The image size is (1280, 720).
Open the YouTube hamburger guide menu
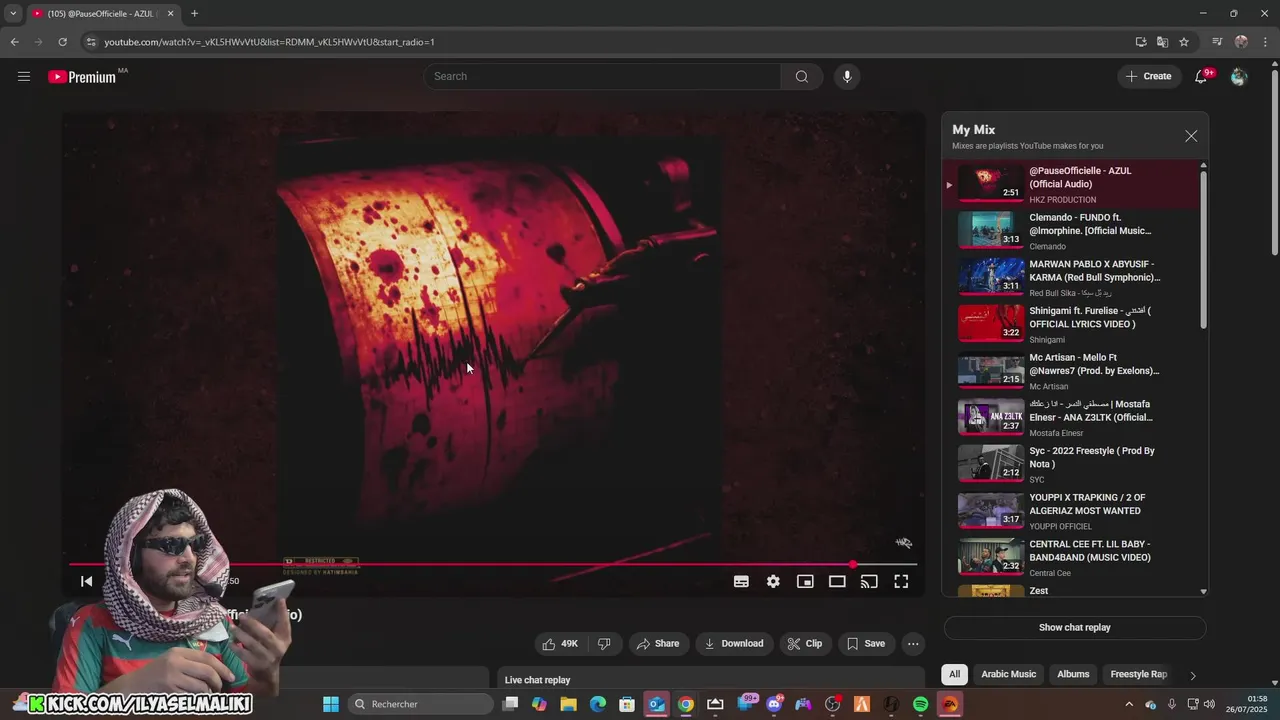coord(24,76)
